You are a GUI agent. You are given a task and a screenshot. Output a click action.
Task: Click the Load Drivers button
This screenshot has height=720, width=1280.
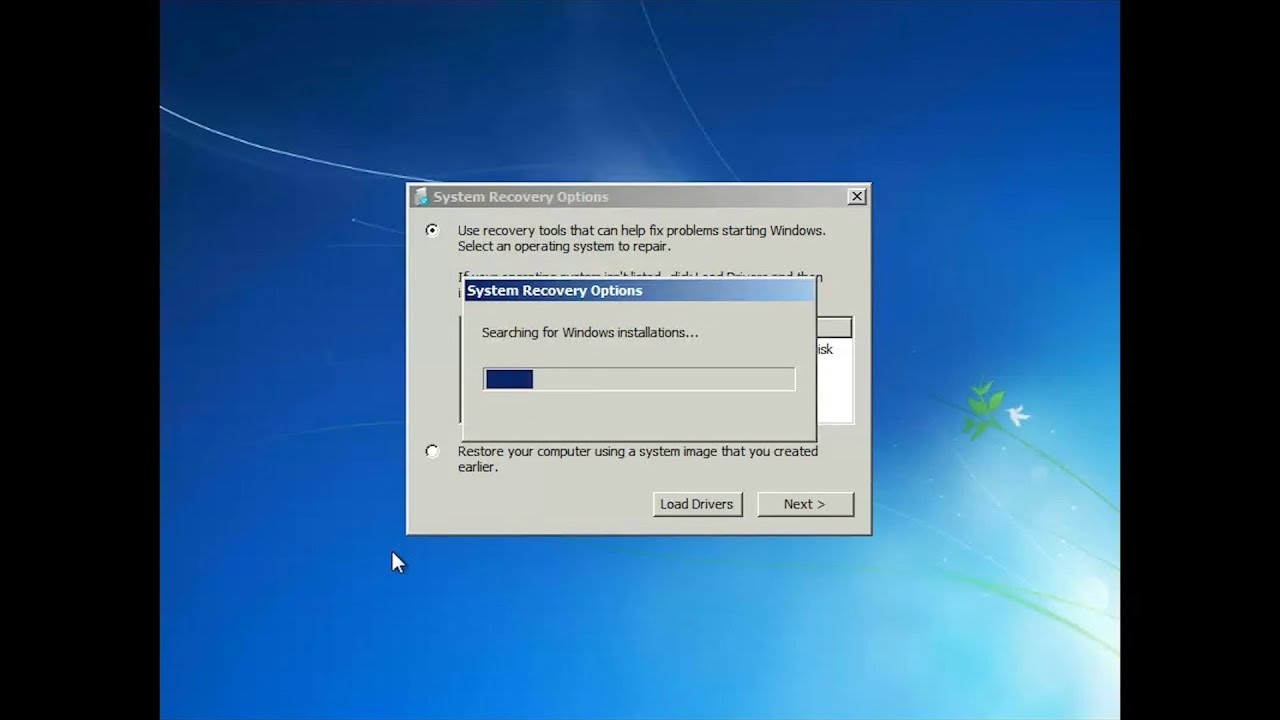click(697, 504)
